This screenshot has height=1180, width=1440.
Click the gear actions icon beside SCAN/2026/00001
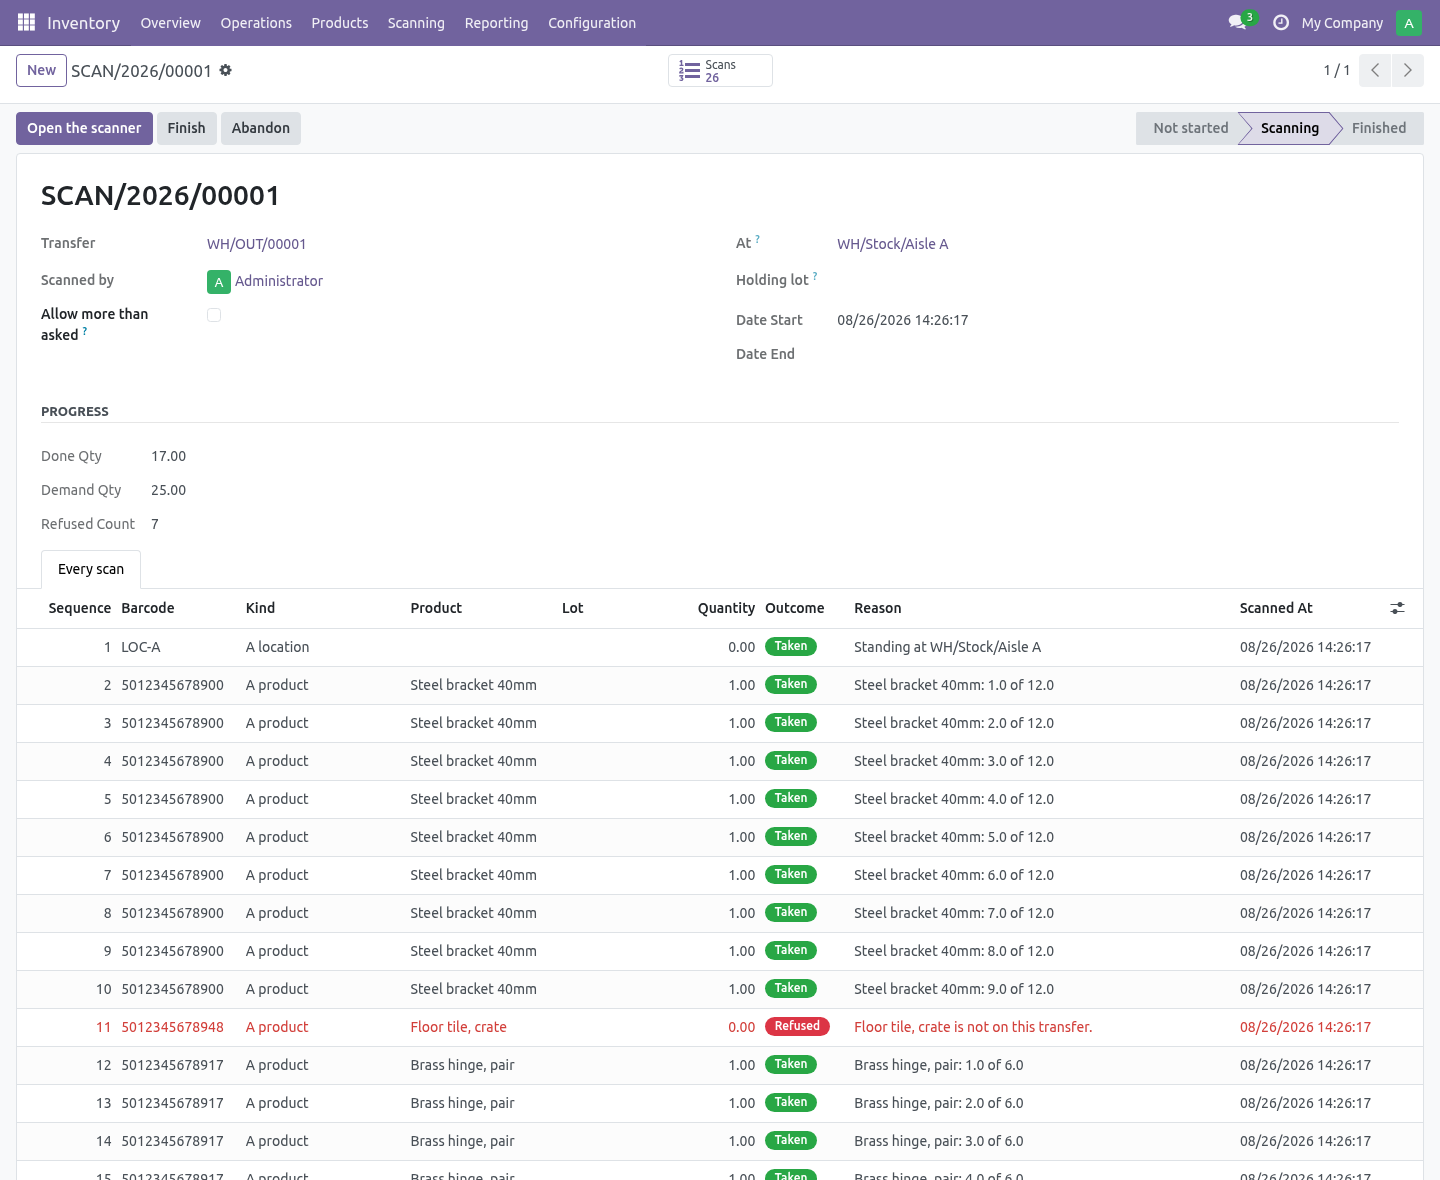click(226, 70)
